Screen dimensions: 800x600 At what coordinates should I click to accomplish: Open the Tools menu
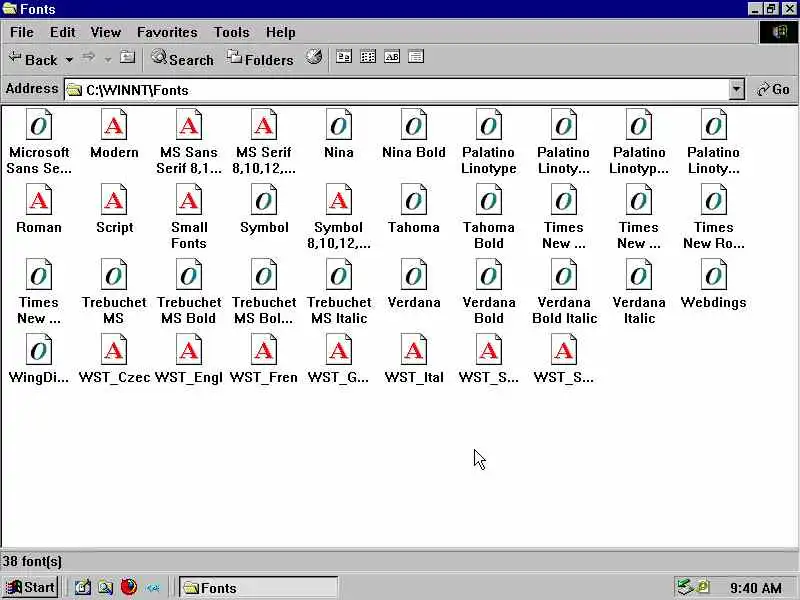(x=232, y=33)
